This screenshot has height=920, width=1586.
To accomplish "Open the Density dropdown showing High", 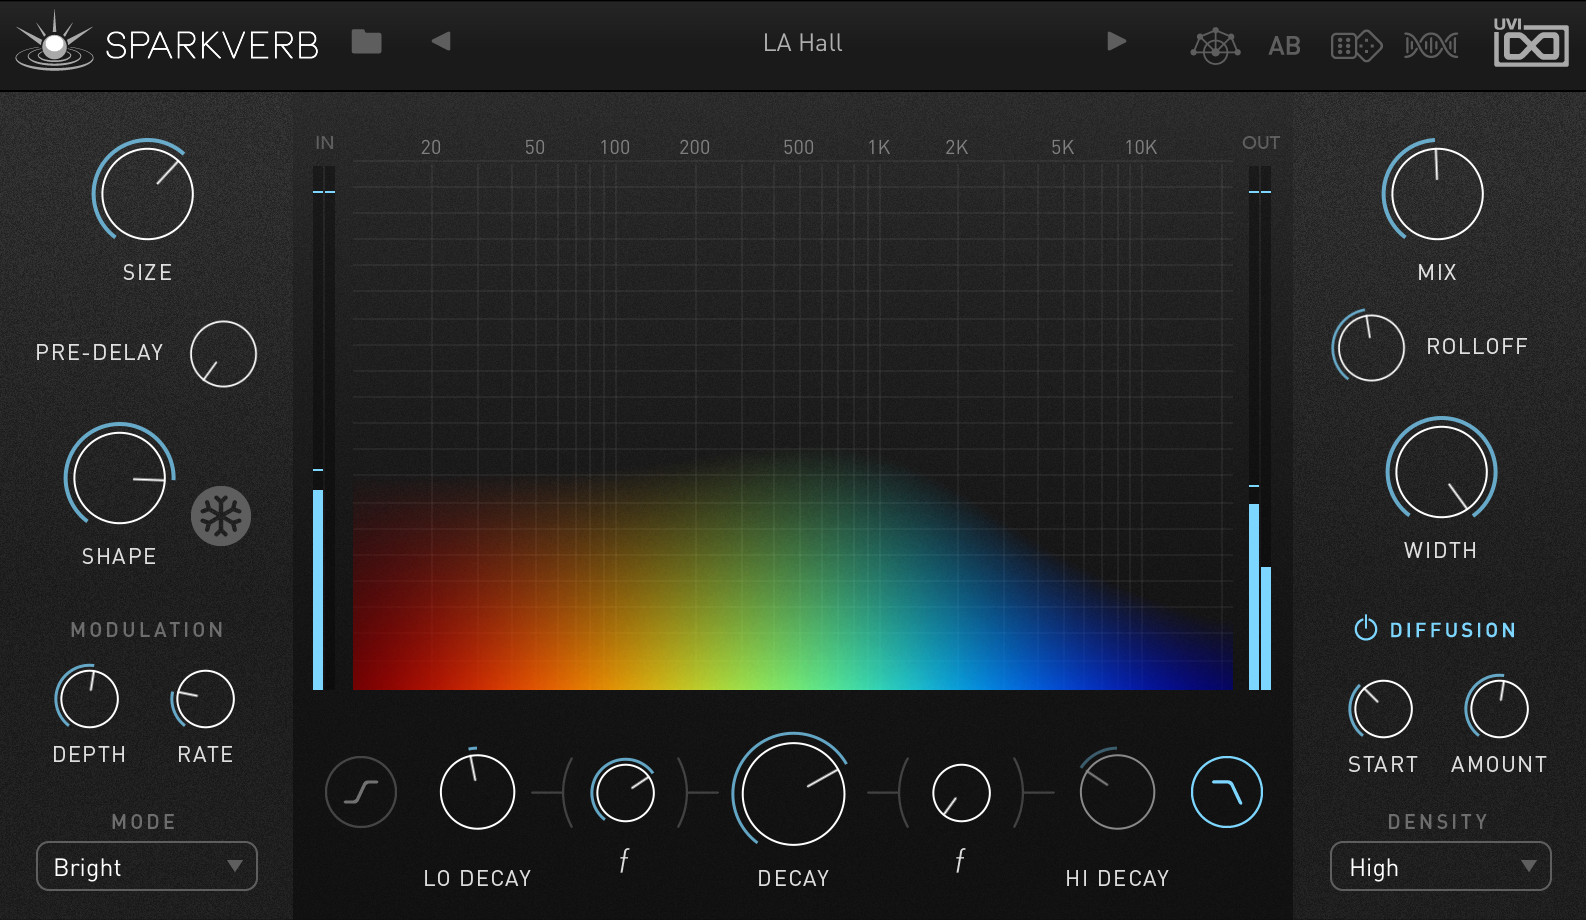I will [1440, 866].
